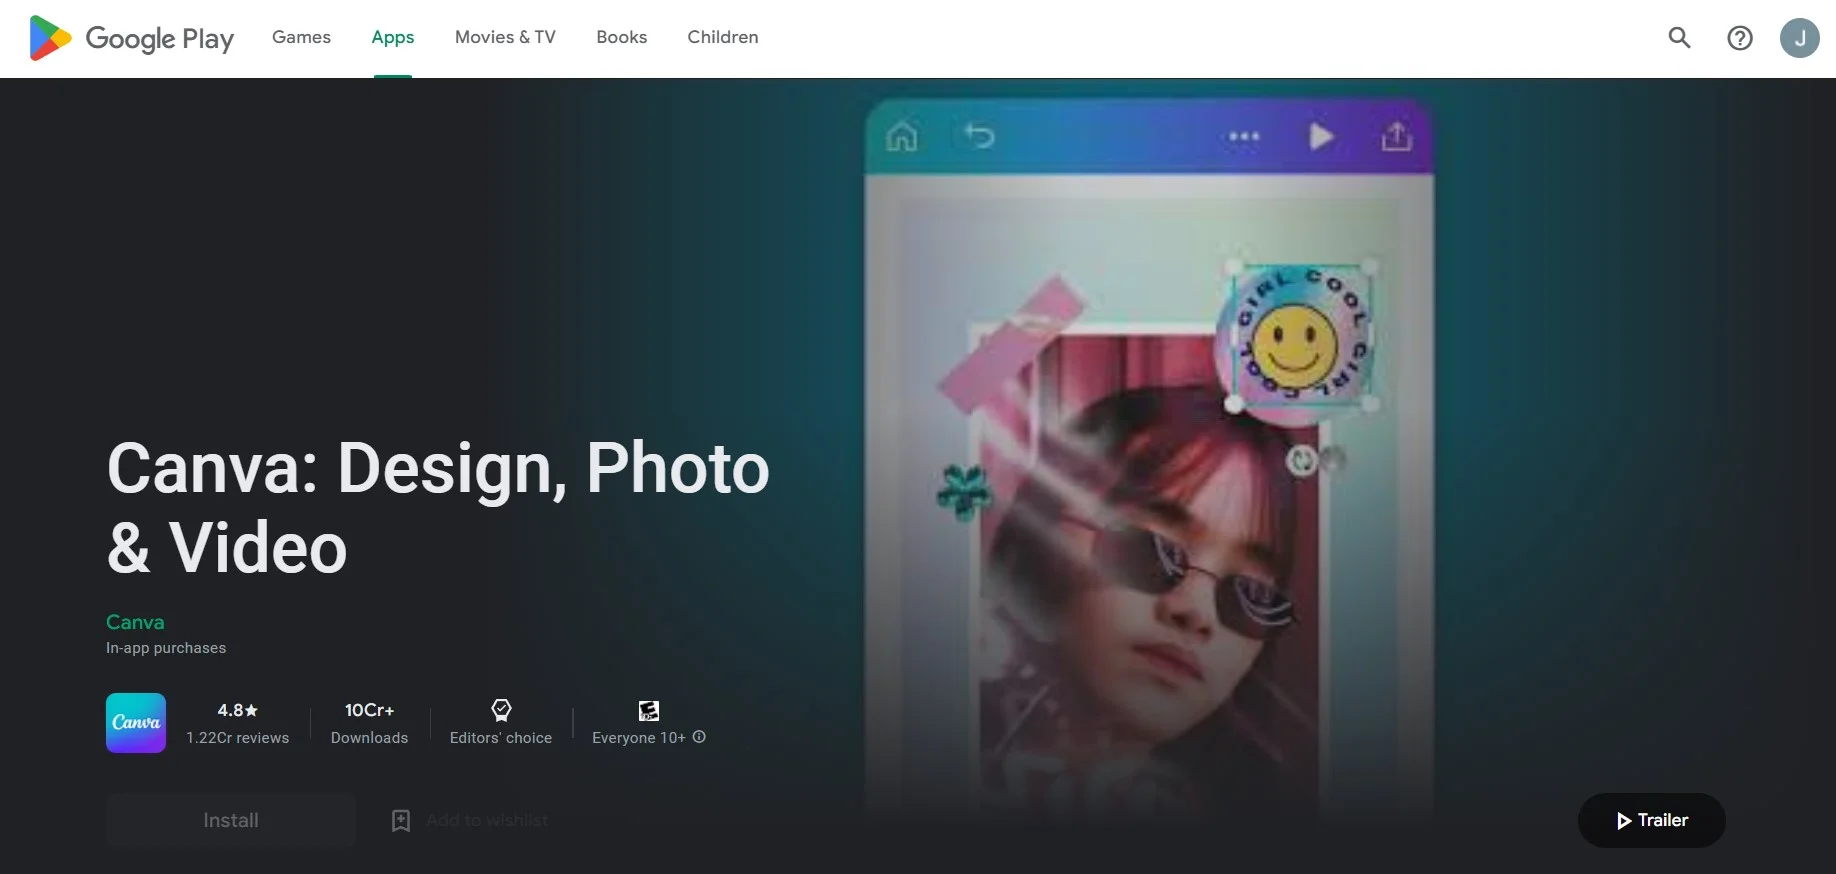This screenshot has width=1836, height=874.
Task: Click play triangle in the preview image
Action: (x=1321, y=136)
